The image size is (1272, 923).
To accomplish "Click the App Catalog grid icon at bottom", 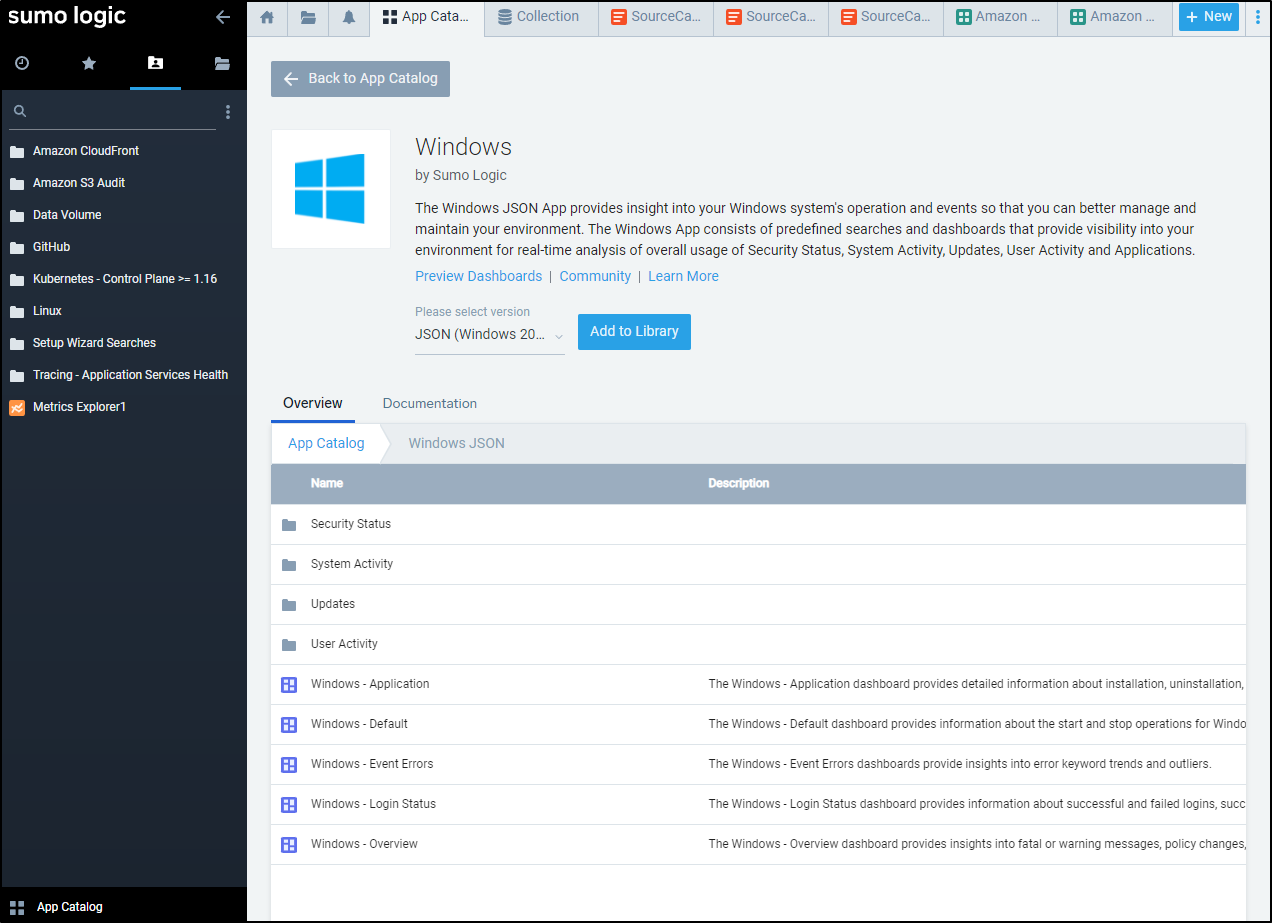I will click(x=17, y=908).
